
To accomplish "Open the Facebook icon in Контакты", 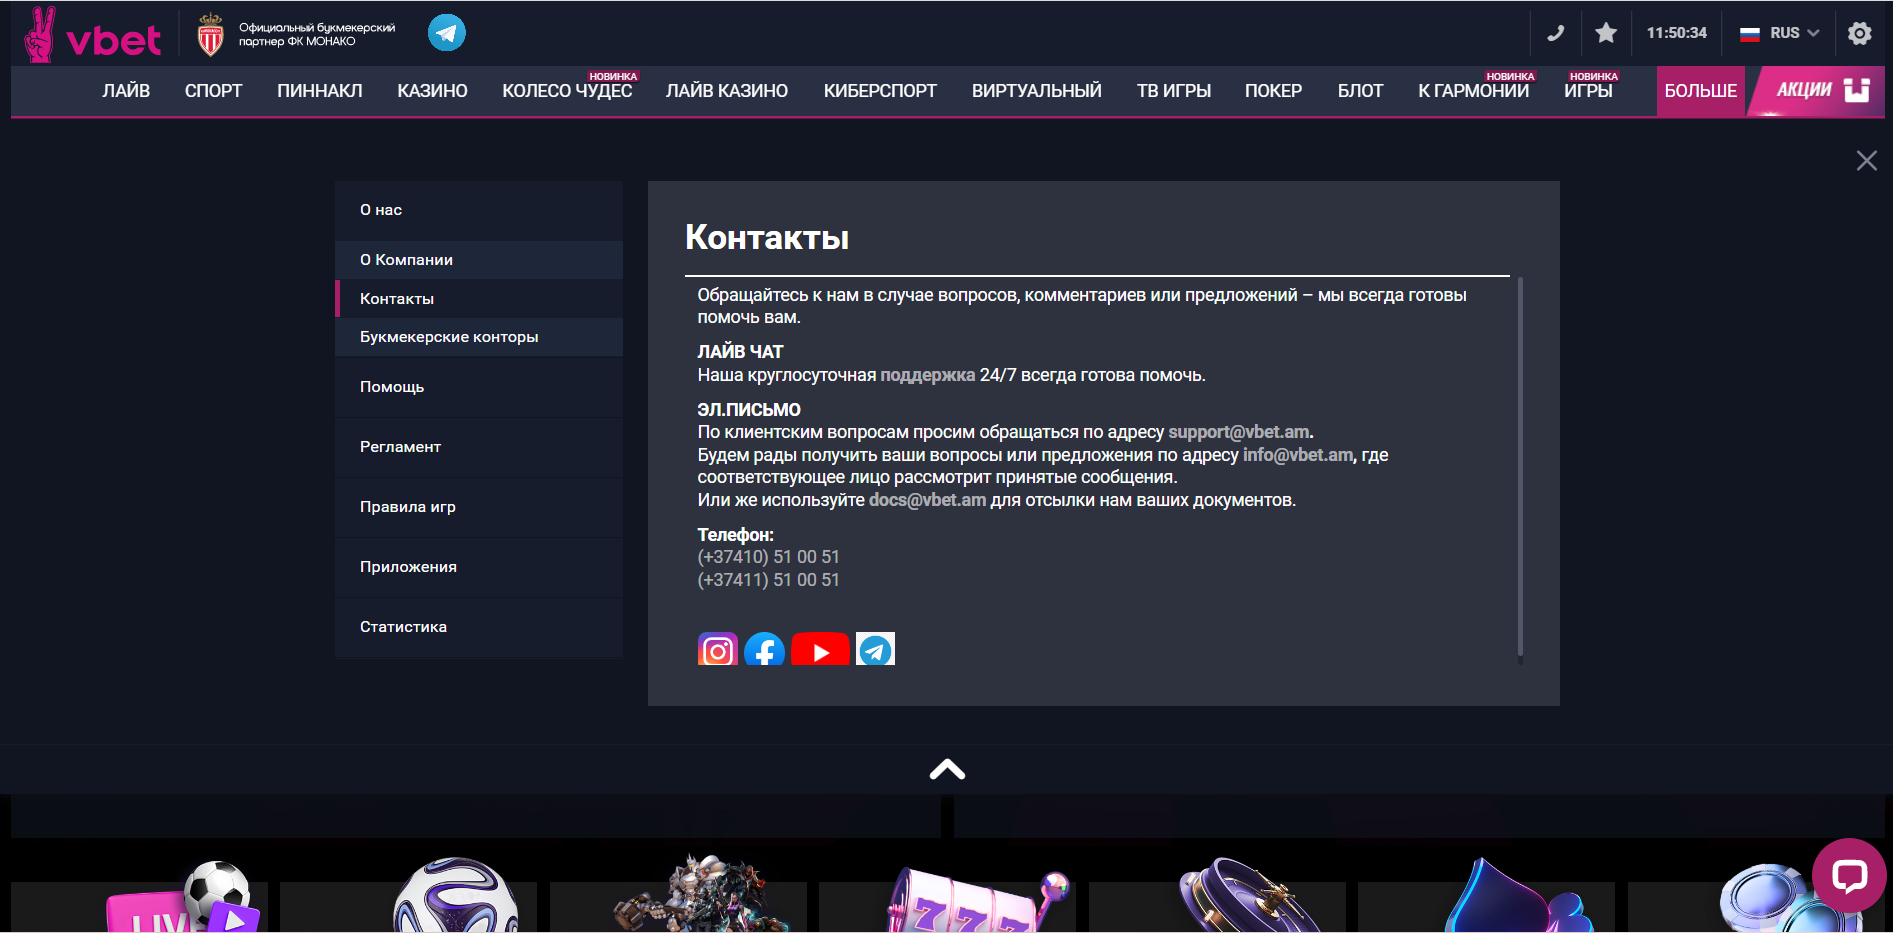I will (x=764, y=650).
